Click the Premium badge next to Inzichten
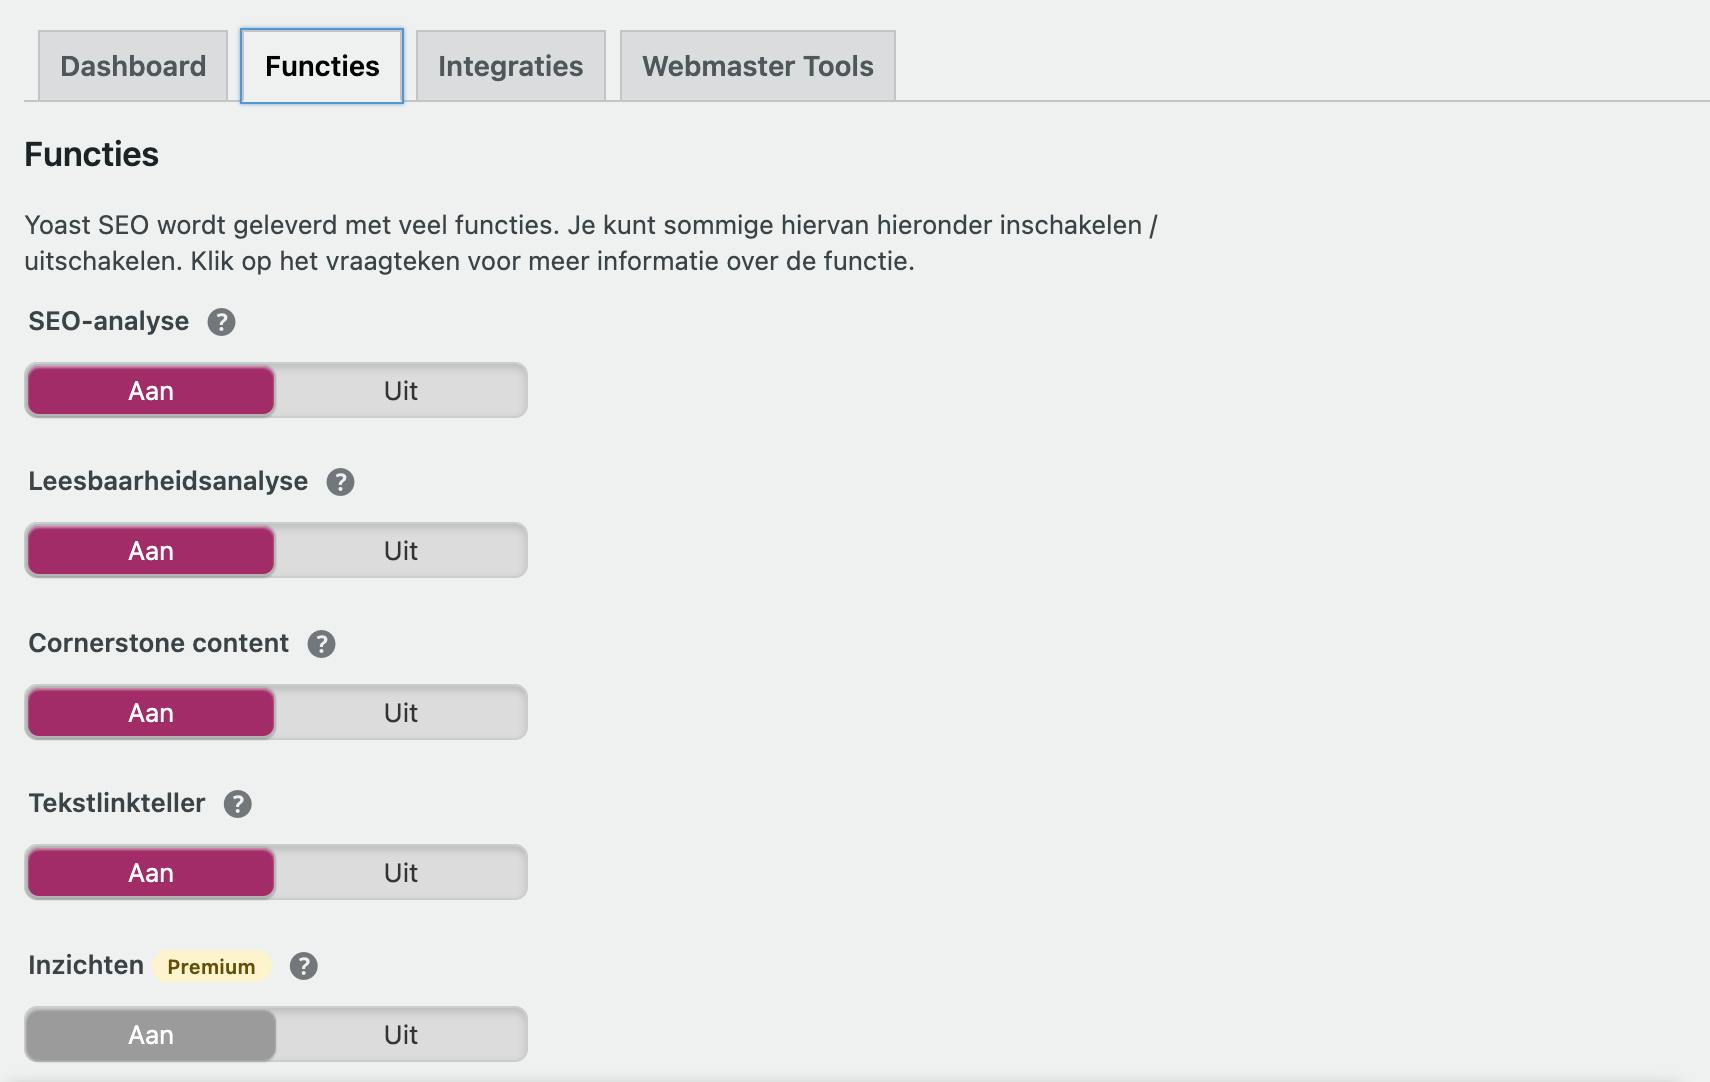Screen dimensions: 1710x1082 point(211,966)
